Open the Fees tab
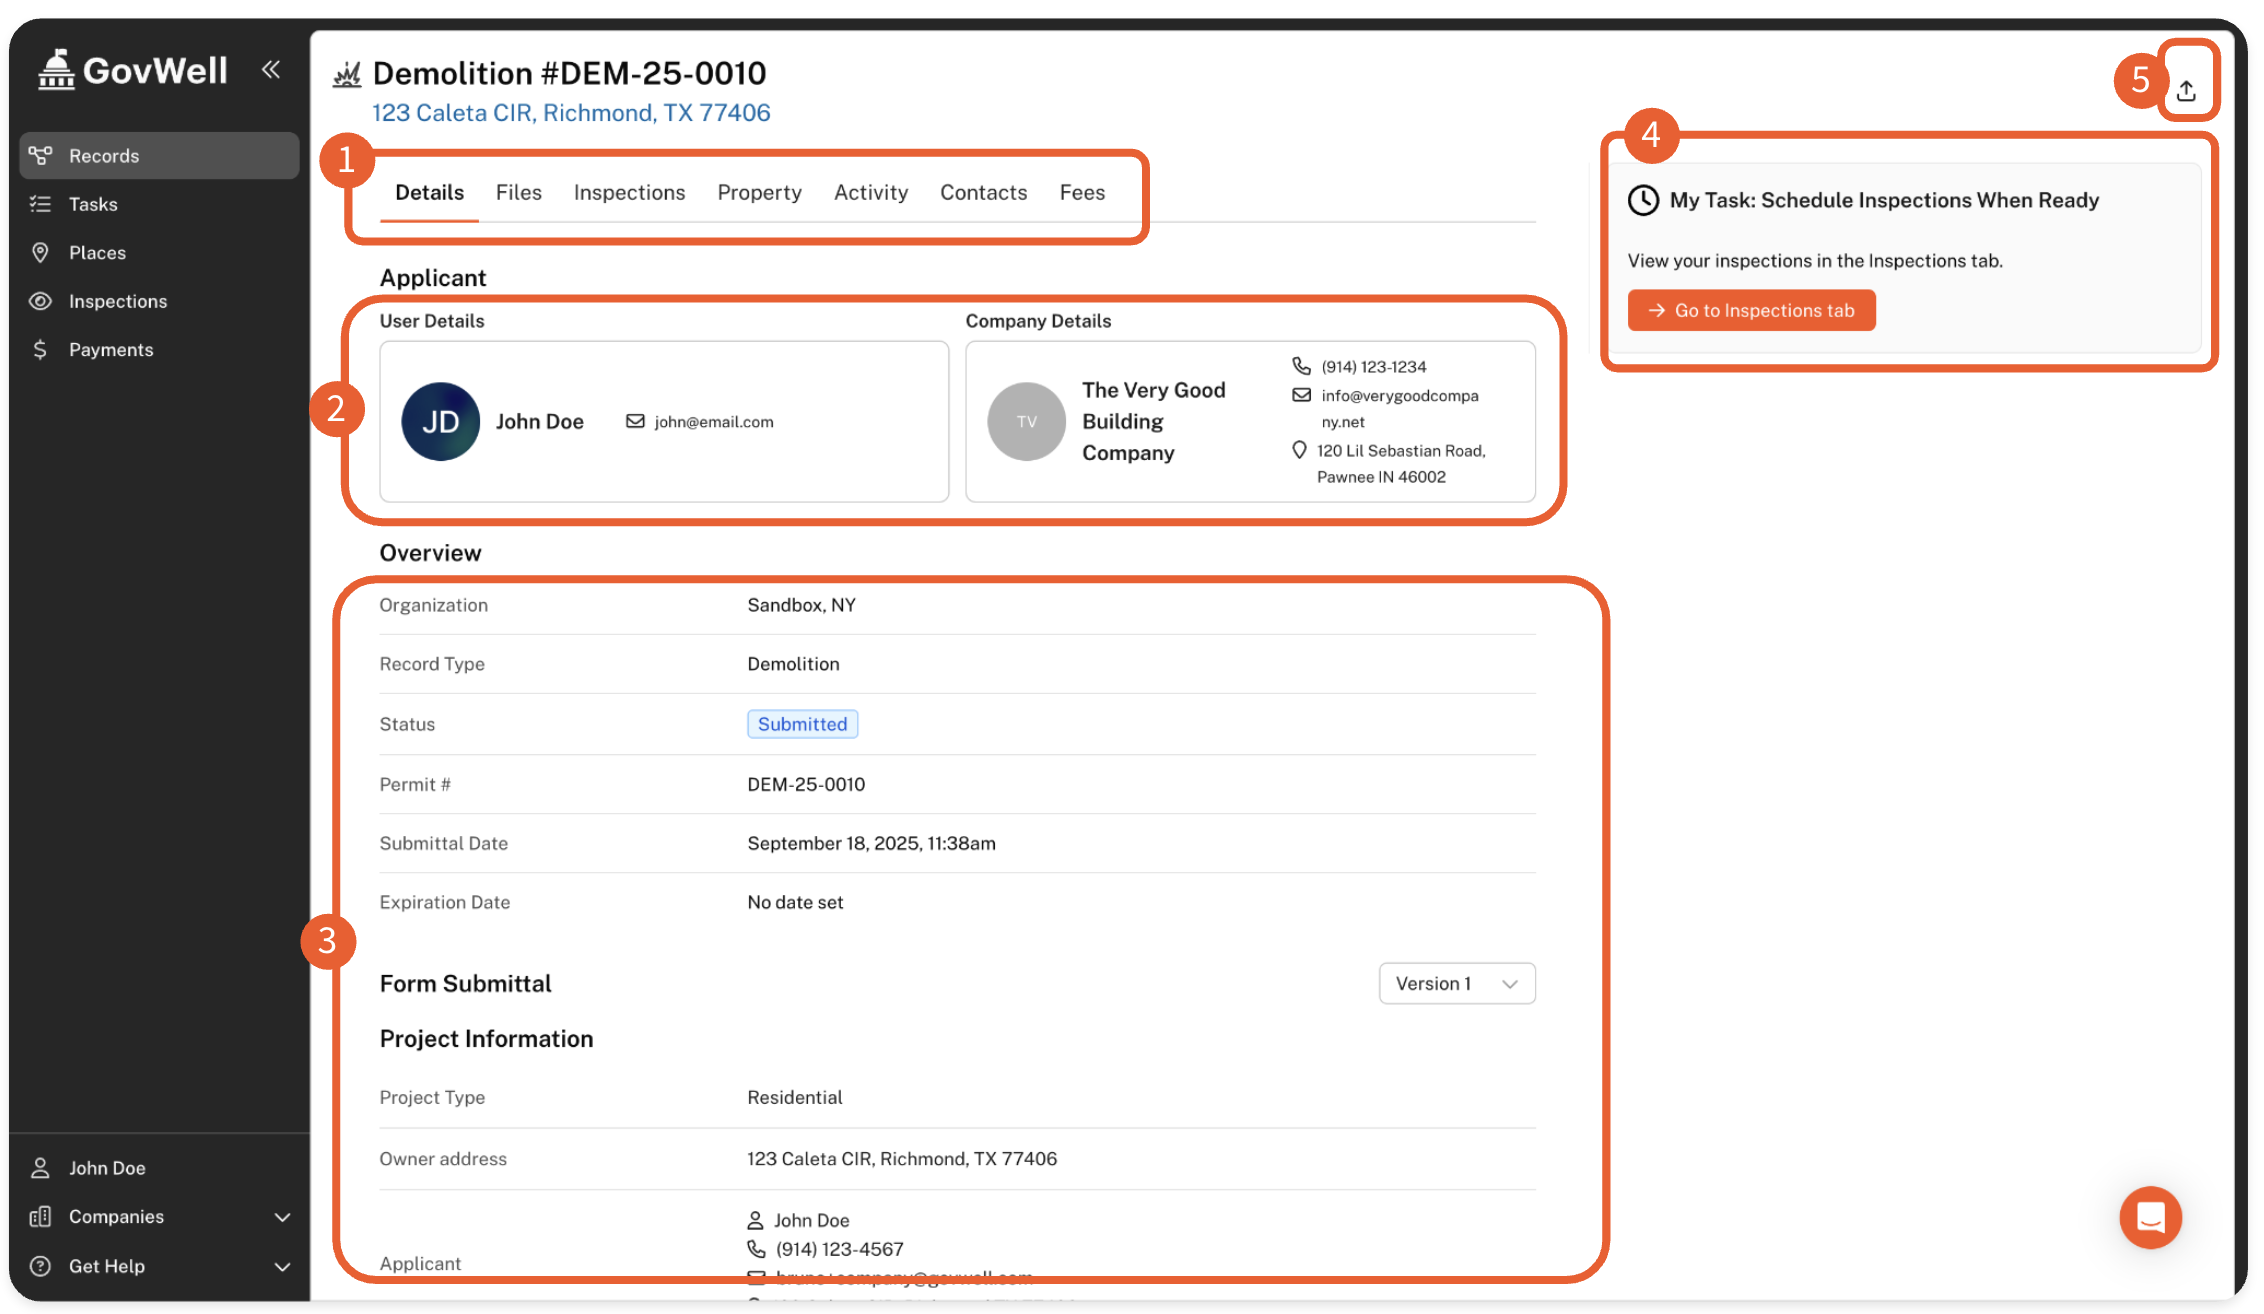 coord(1082,192)
